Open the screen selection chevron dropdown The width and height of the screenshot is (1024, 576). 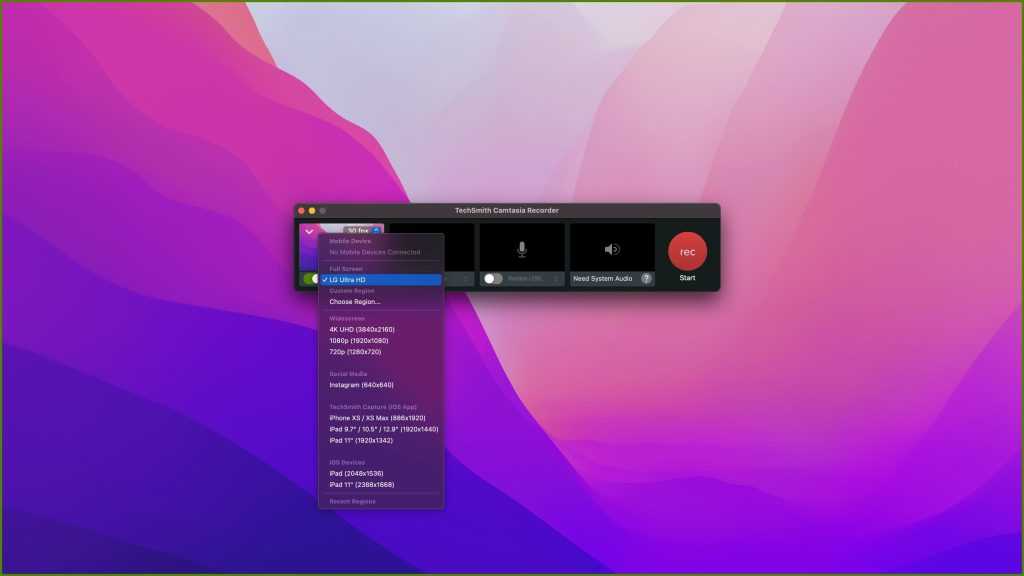(x=308, y=231)
